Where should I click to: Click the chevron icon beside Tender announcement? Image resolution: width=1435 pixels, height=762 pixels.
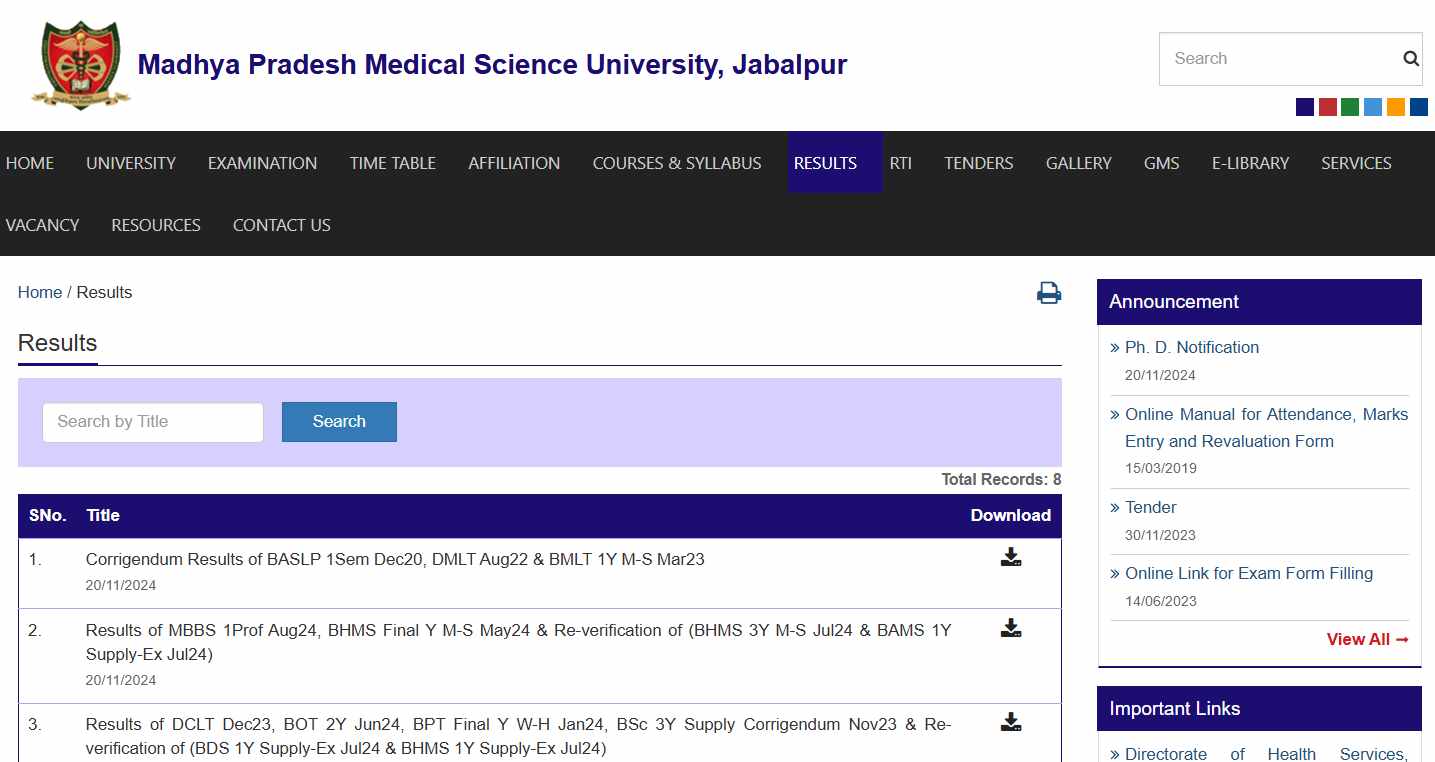tap(1115, 507)
